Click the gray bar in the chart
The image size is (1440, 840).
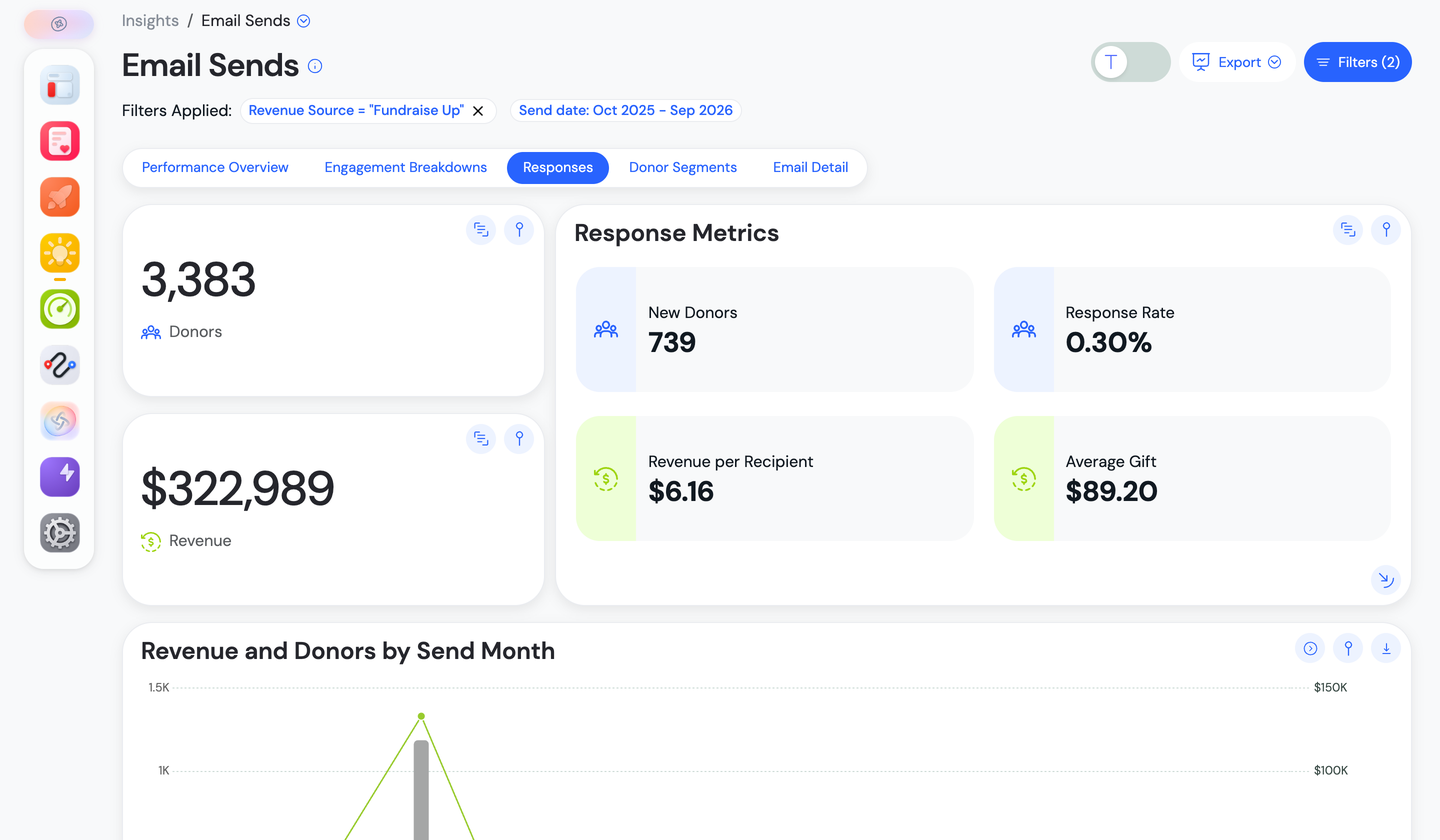421,790
